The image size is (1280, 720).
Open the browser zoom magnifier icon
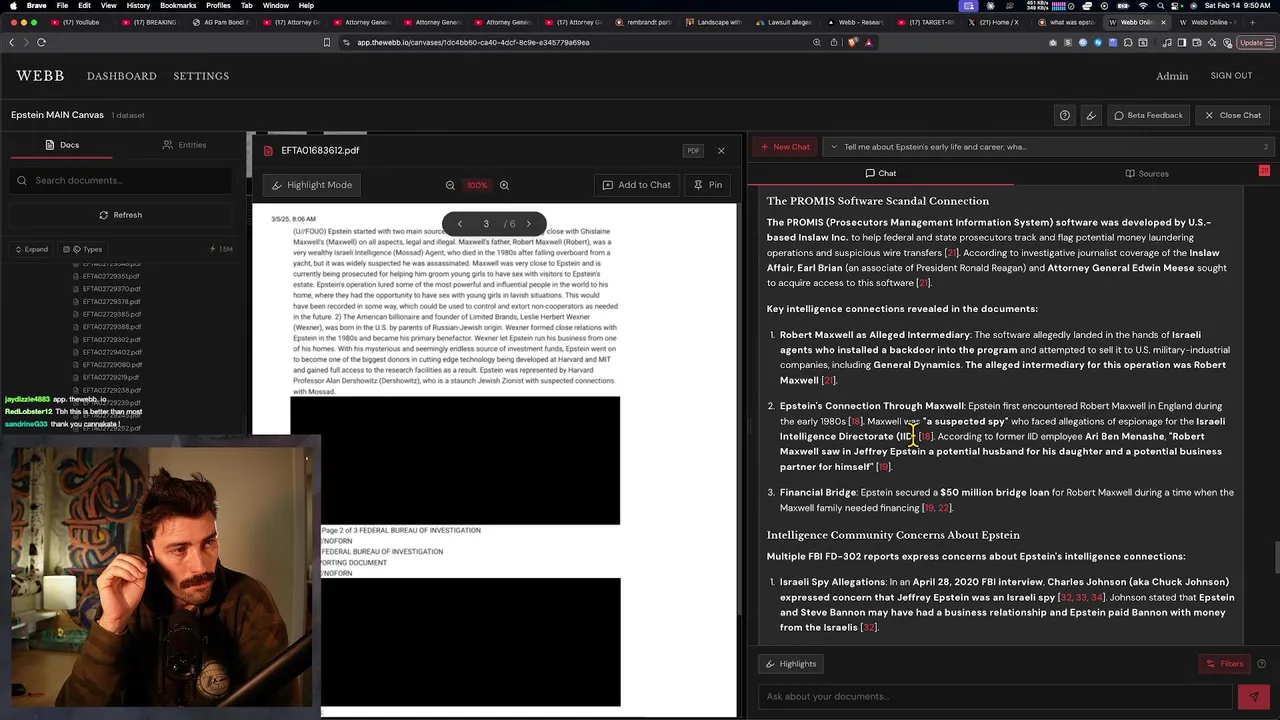click(817, 42)
